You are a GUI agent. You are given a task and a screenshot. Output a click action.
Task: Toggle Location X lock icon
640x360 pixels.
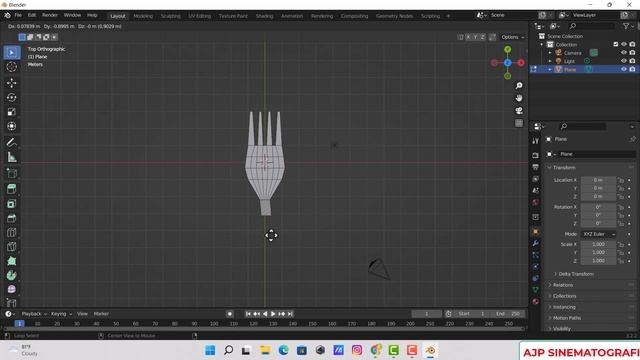621,180
